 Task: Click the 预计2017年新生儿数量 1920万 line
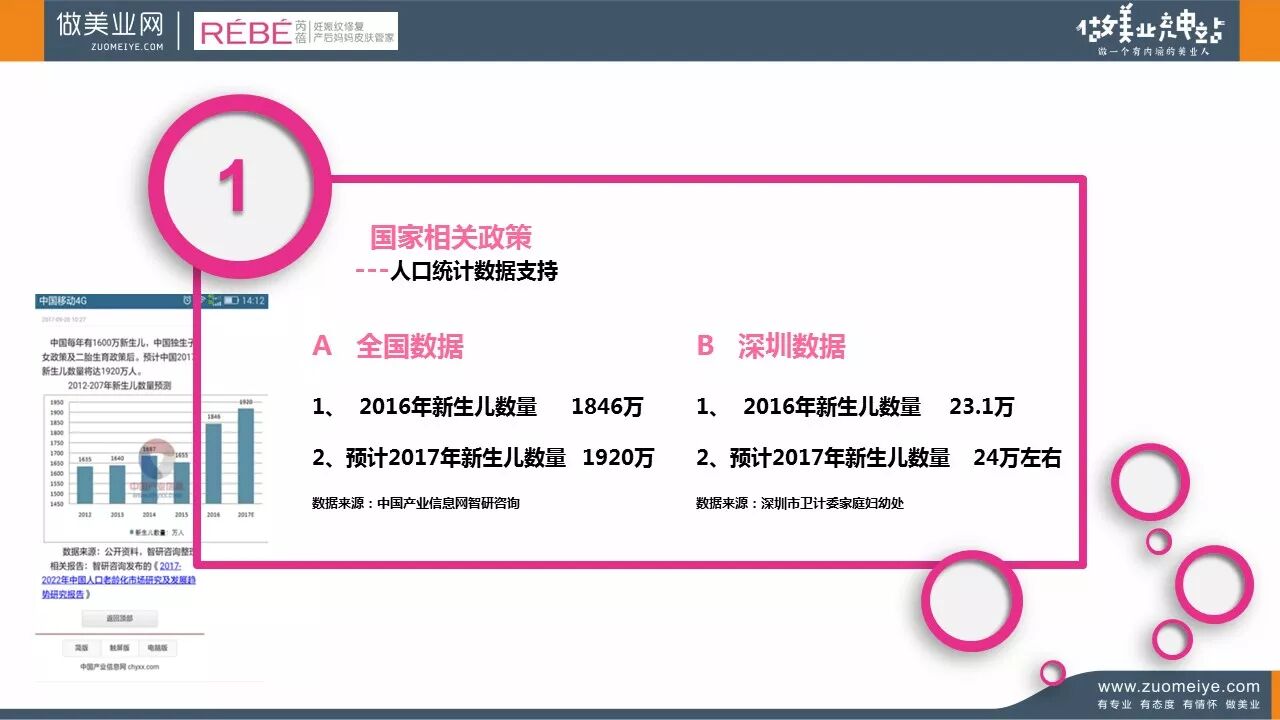483,458
